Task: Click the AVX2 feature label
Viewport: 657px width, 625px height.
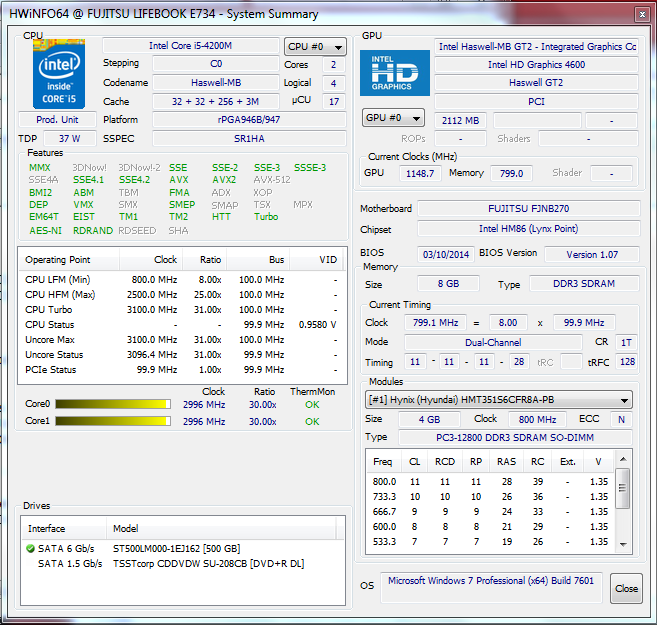Action: tap(224, 180)
